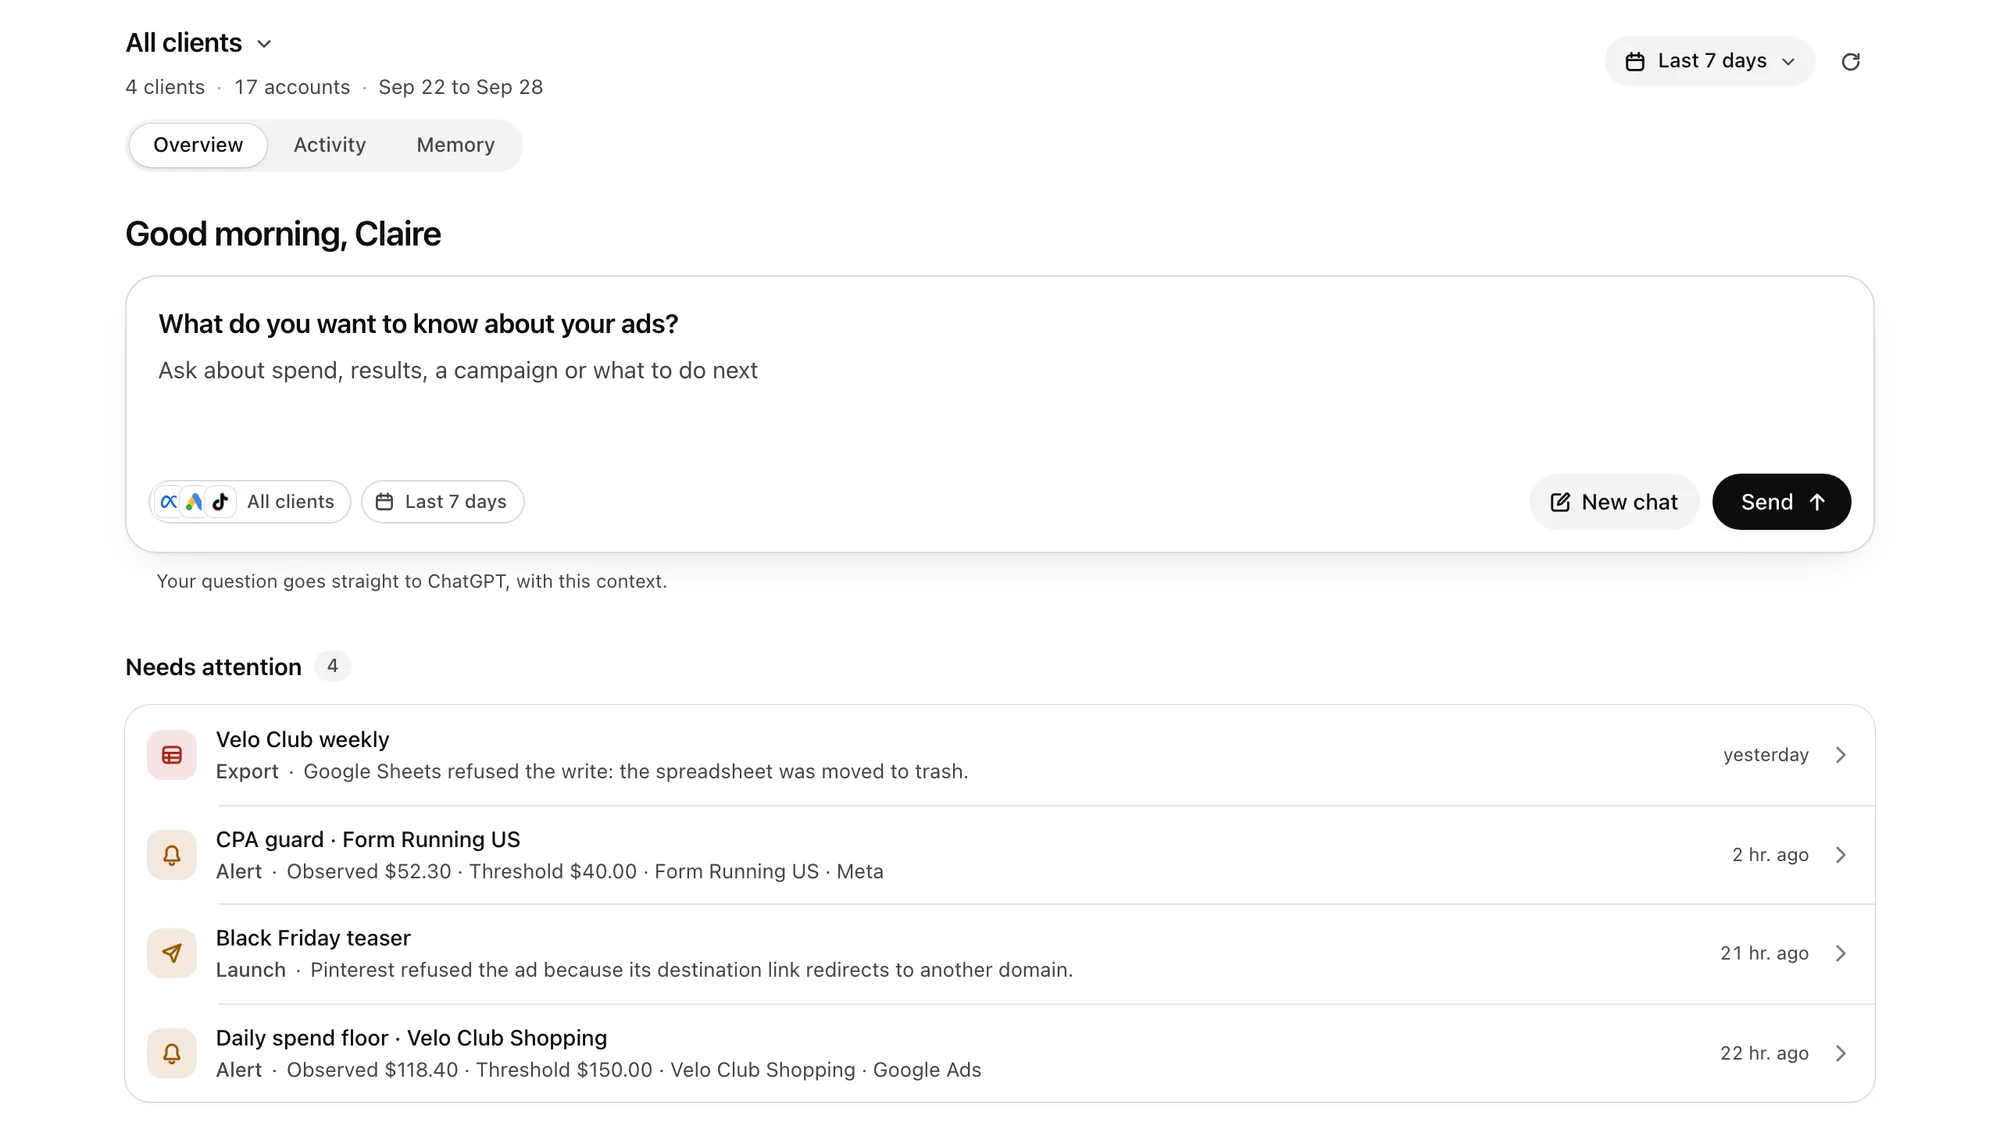This screenshot has width=2000, height=1141.
Task: Click the Google Ads logo in clients chip
Action: click(x=194, y=502)
